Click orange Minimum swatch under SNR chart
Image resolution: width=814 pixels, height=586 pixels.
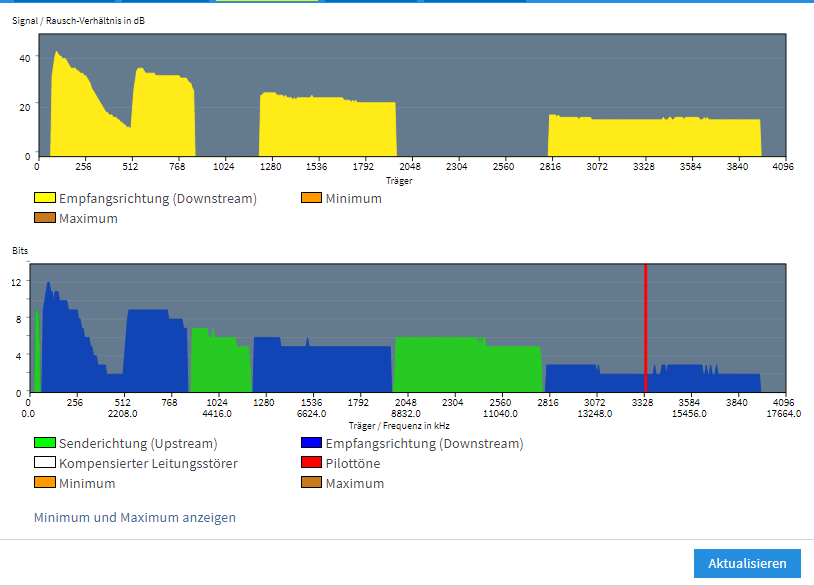coord(311,199)
